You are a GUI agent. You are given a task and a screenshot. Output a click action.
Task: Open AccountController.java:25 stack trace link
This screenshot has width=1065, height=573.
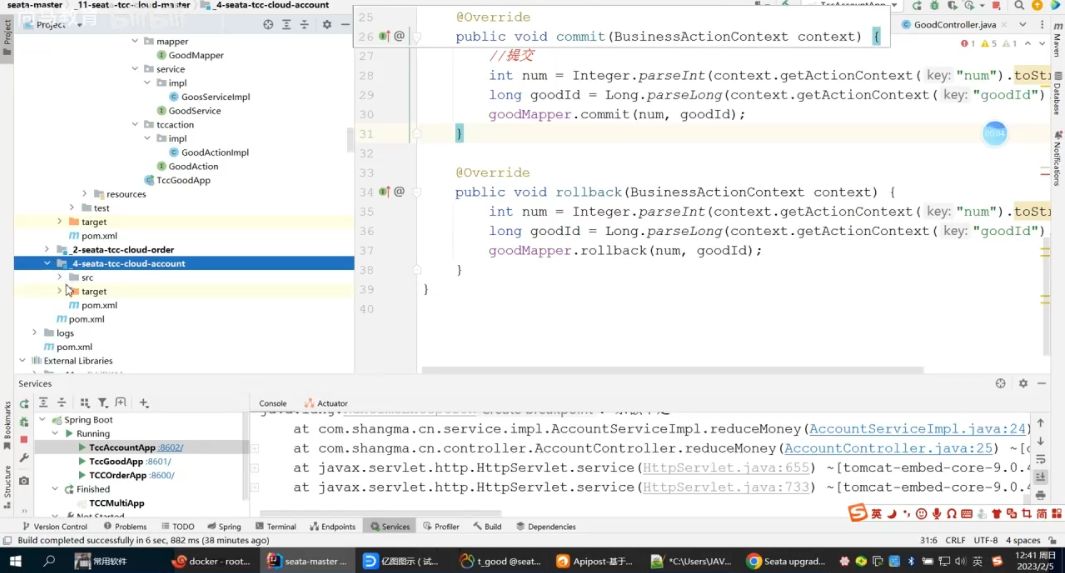click(888, 449)
